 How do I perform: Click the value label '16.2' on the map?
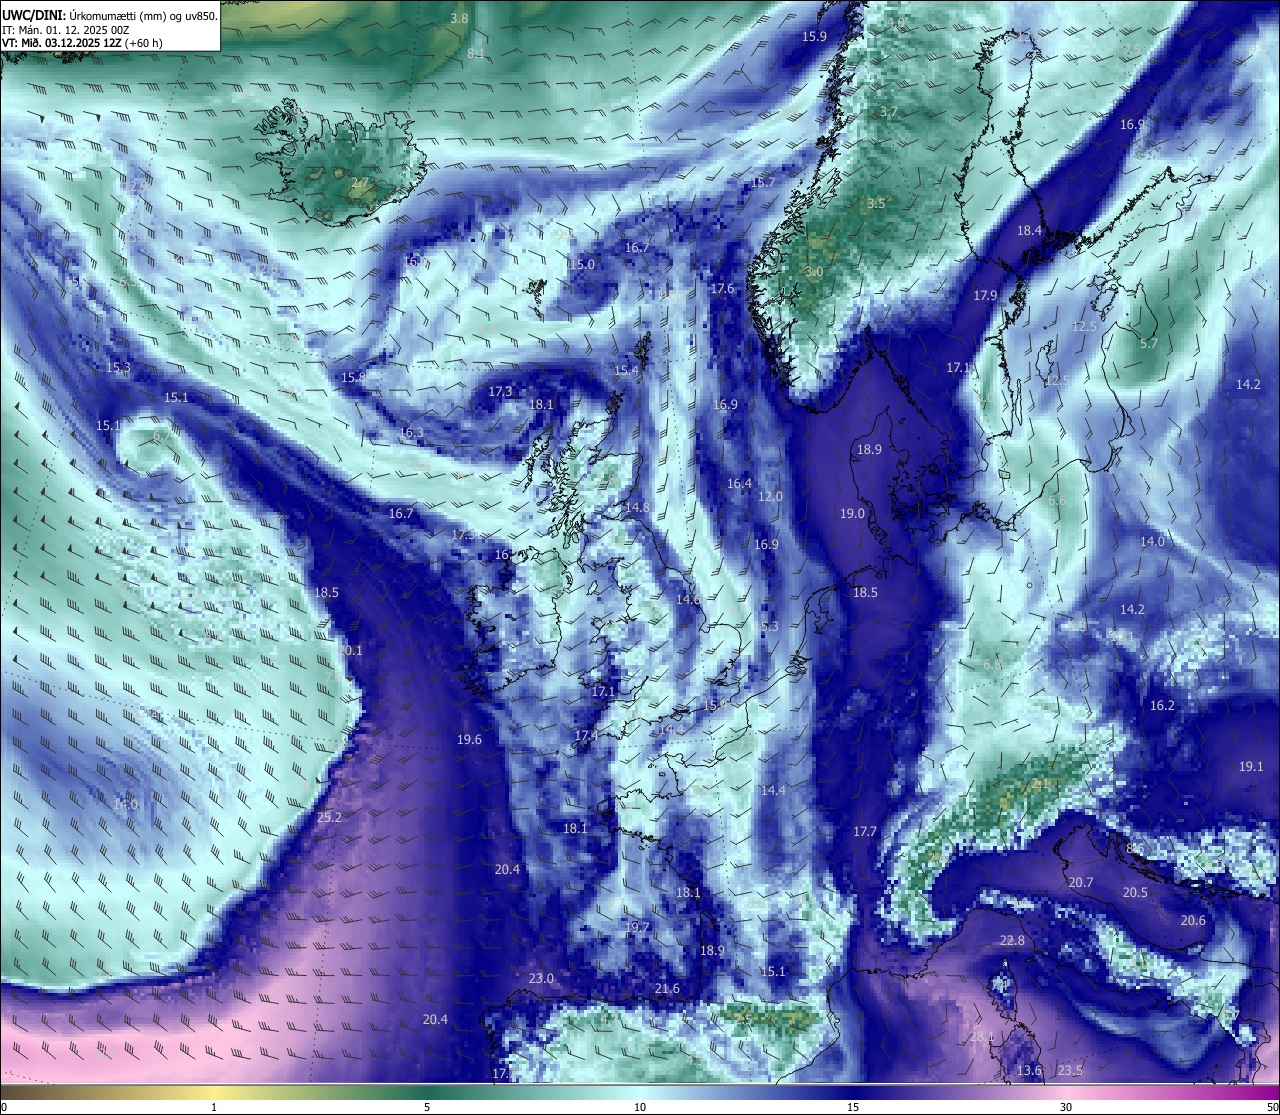(1162, 706)
